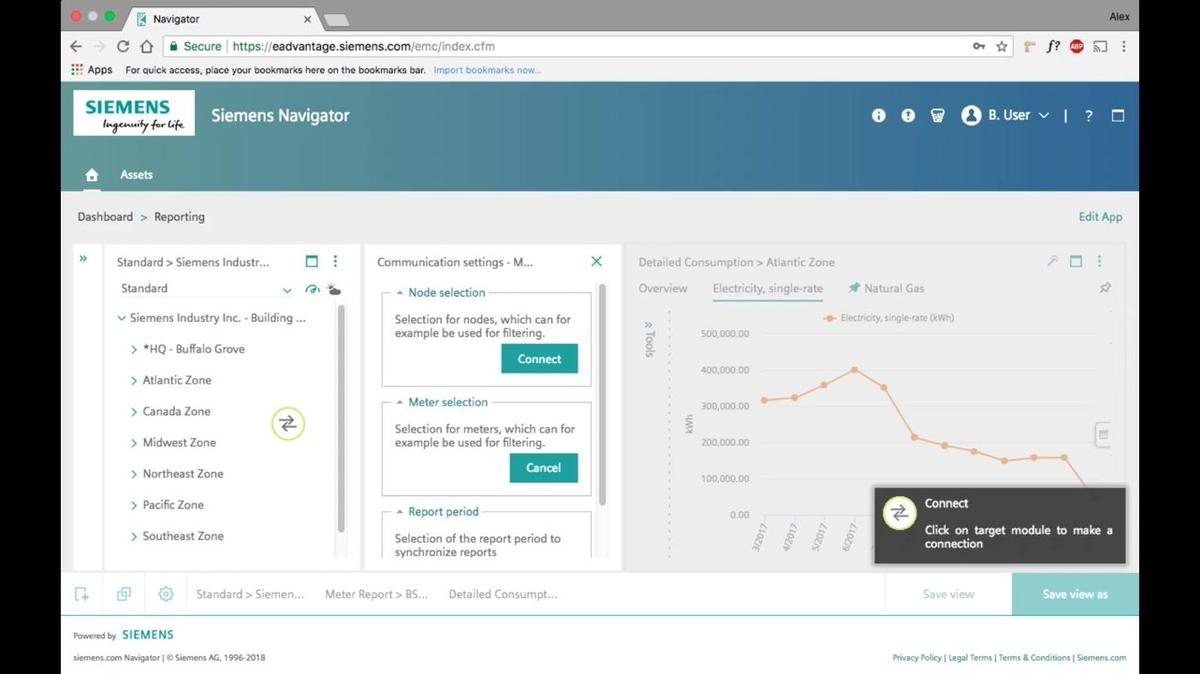Image resolution: width=1200 pixels, height=674 pixels.
Task: Open the Import bookmarks now link
Action: click(487, 70)
